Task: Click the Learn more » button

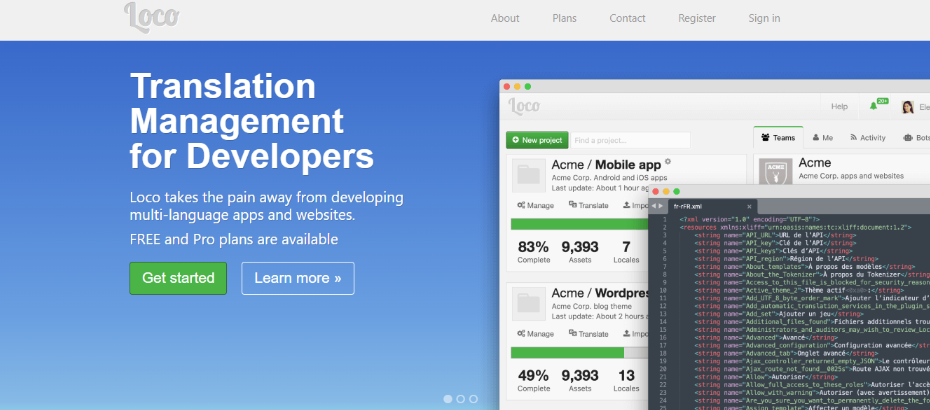Action: coord(297,278)
